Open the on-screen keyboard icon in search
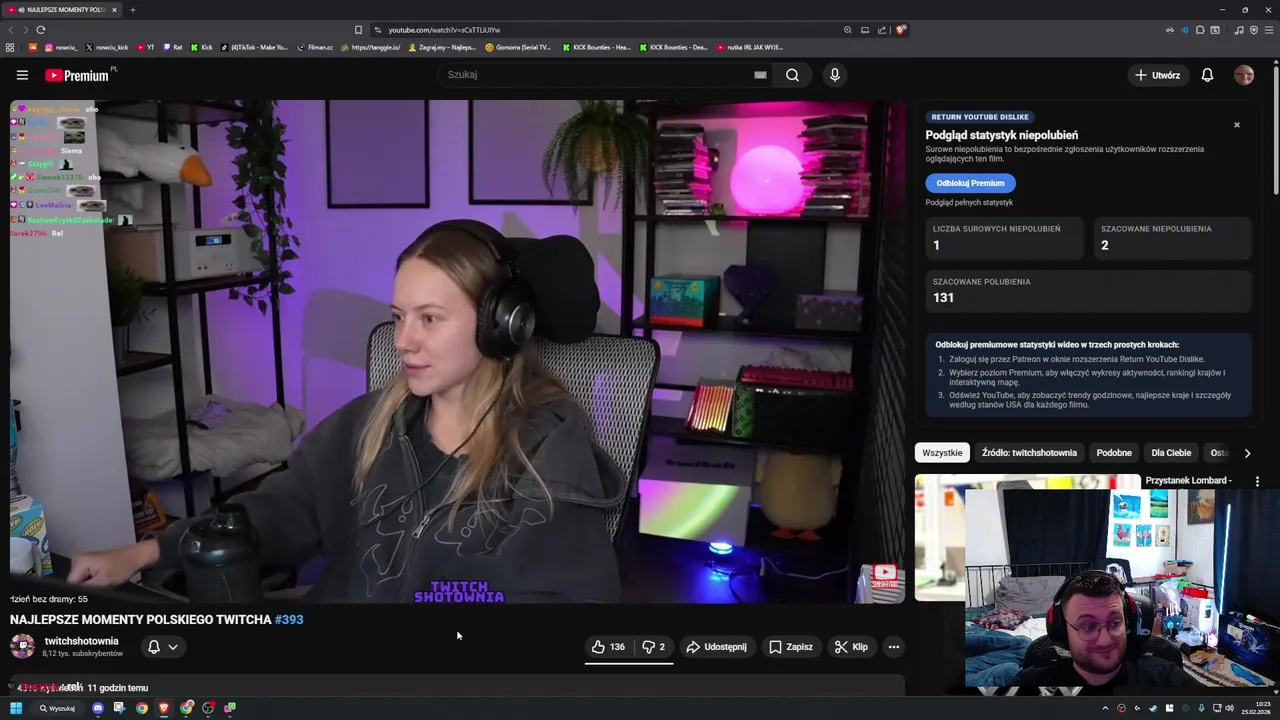Viewport: 1280px width, 720px height. [760, 75]
